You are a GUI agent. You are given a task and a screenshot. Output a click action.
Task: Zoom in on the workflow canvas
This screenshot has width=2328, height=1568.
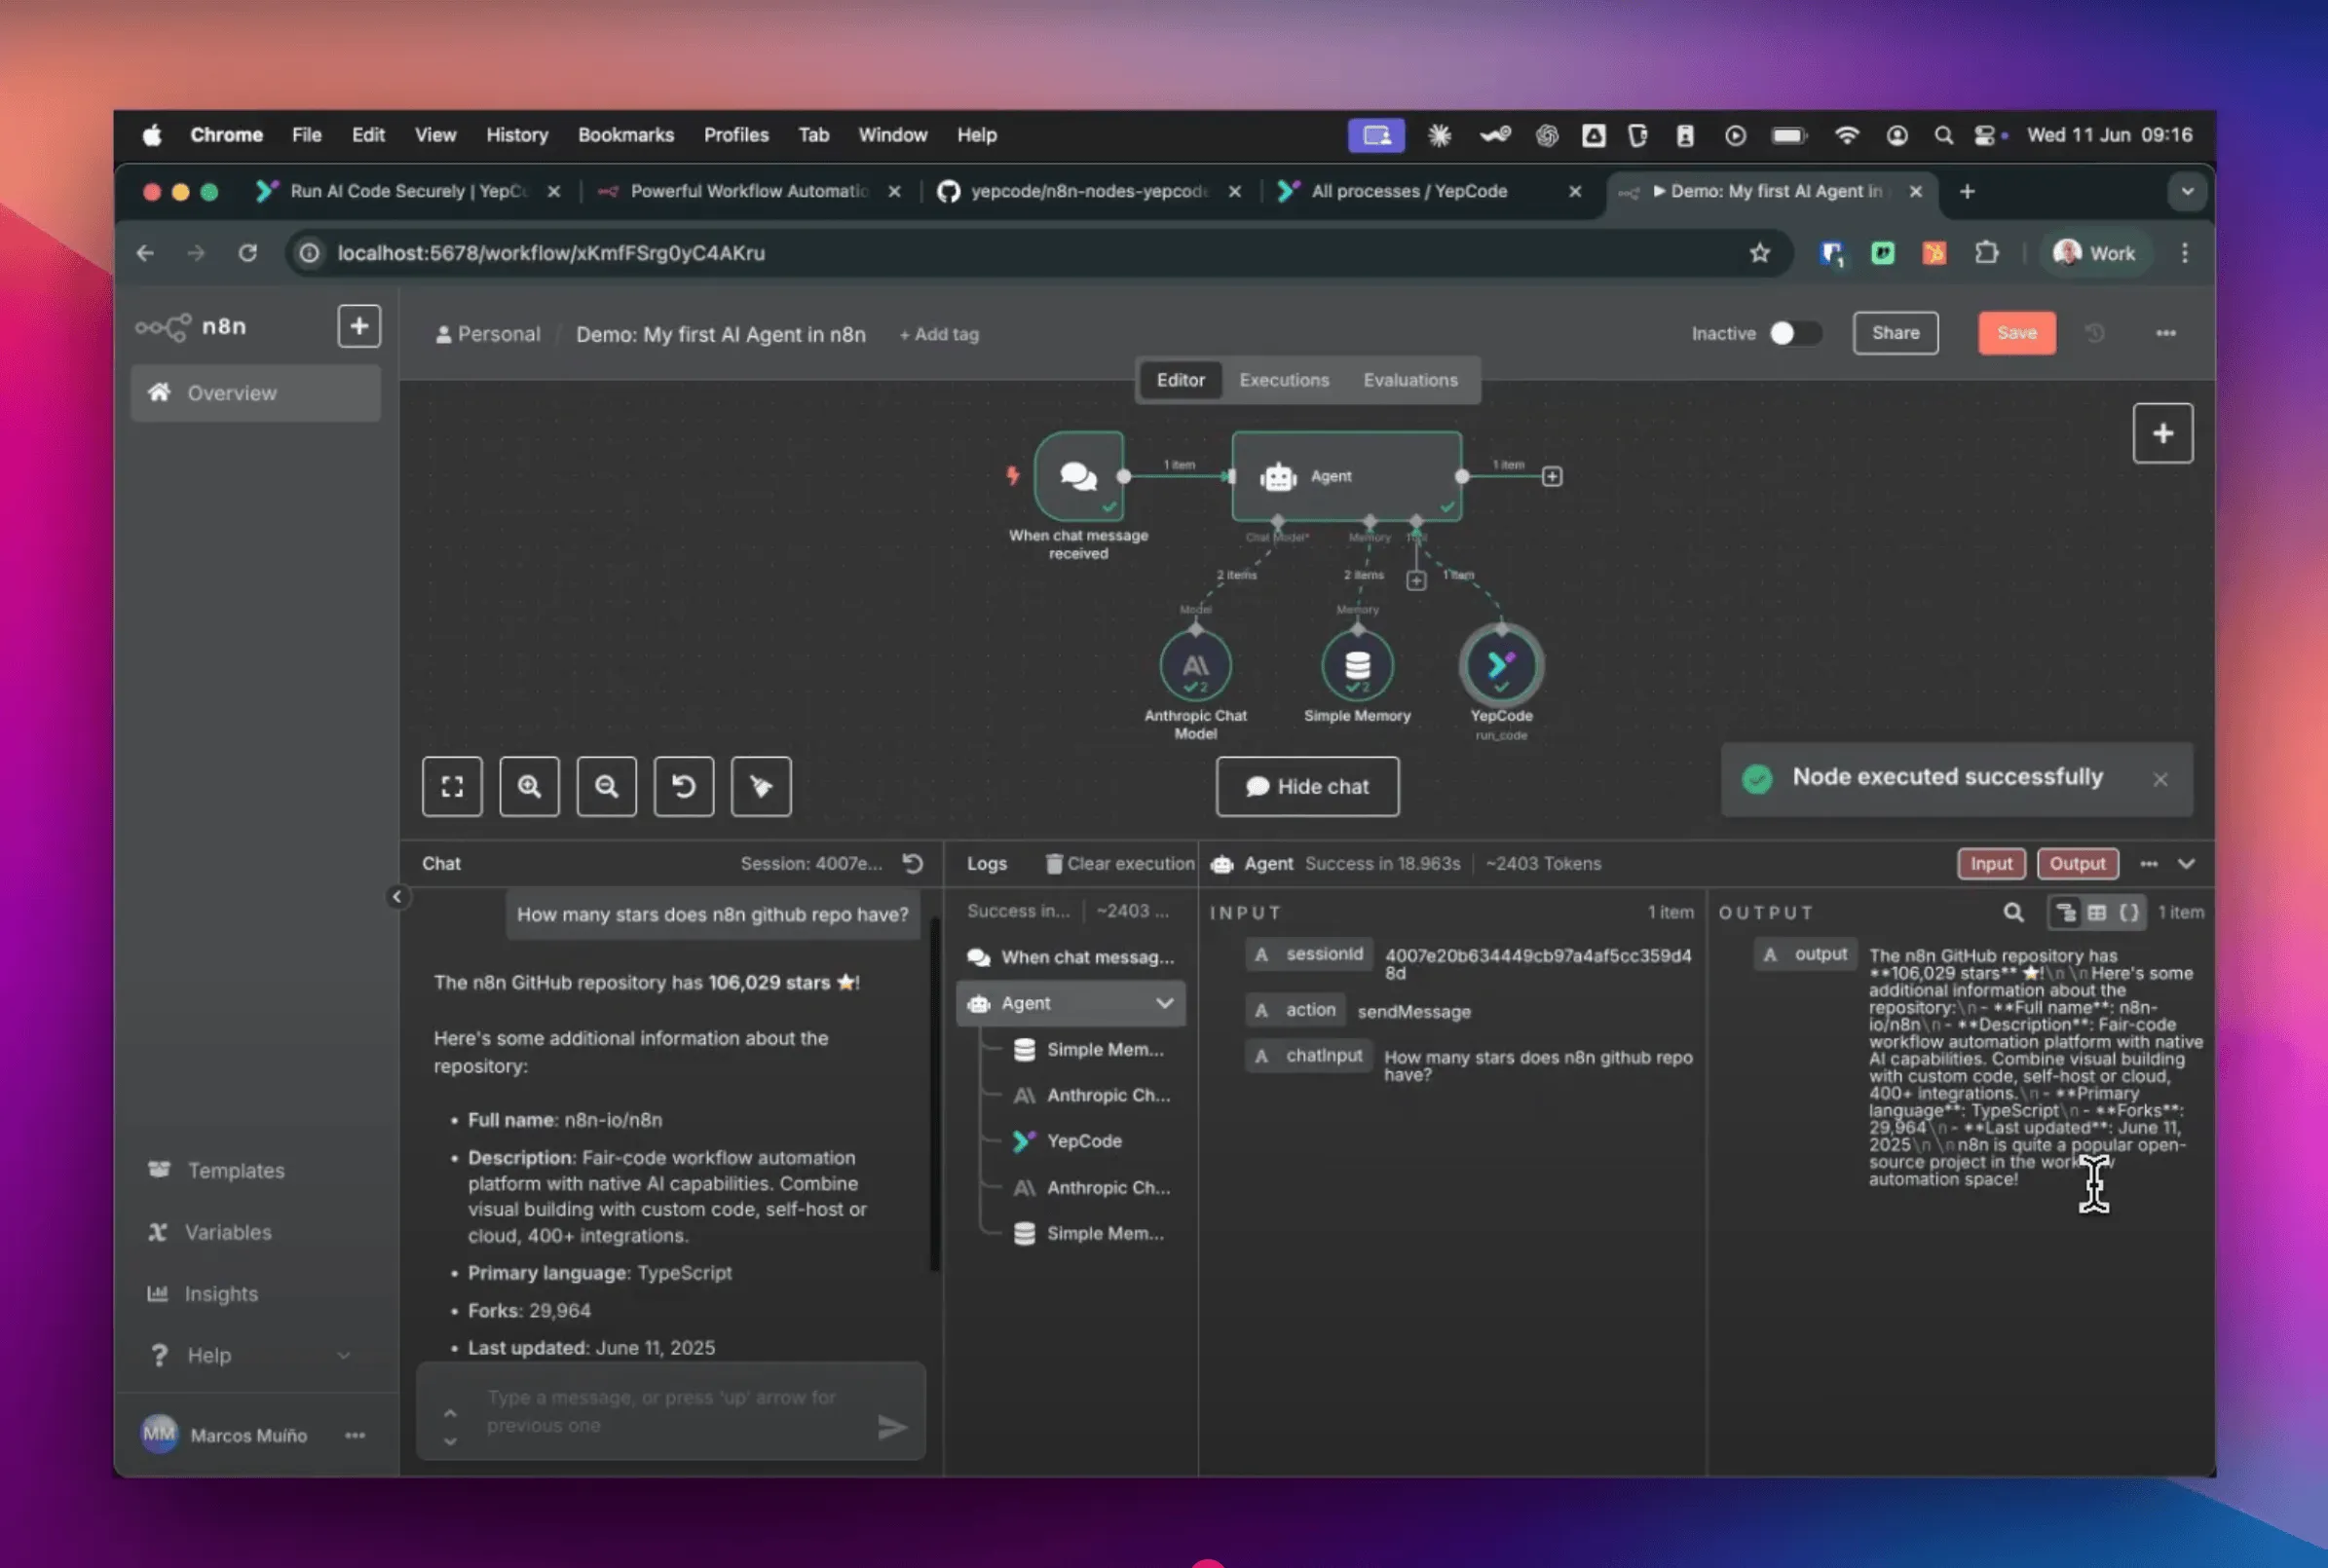pyautogui.click(x=529, y=787)
